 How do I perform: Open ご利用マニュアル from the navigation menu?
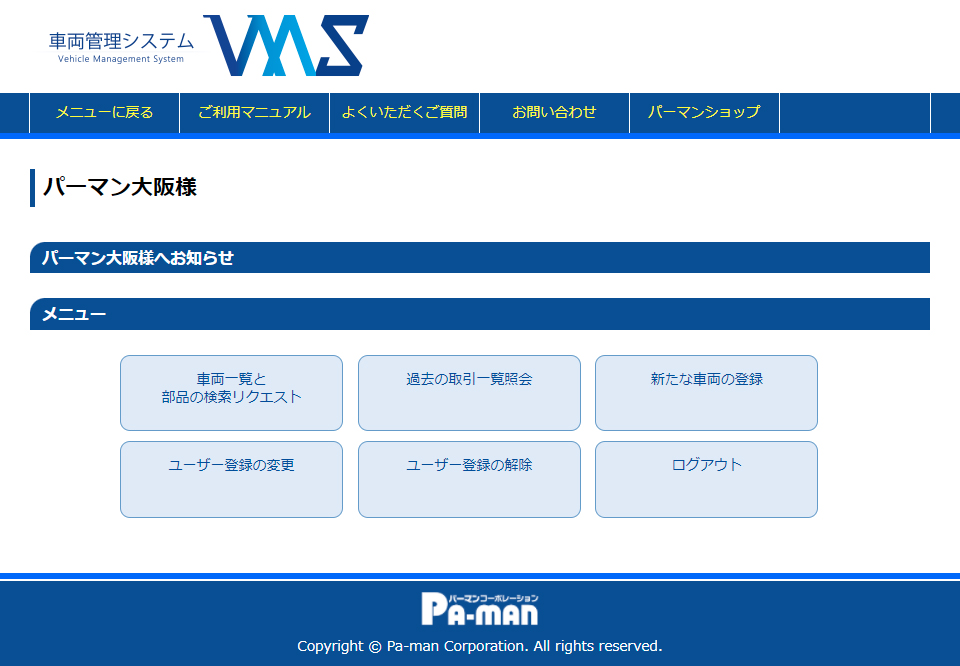pyautogui.click(x=253, y=112)
